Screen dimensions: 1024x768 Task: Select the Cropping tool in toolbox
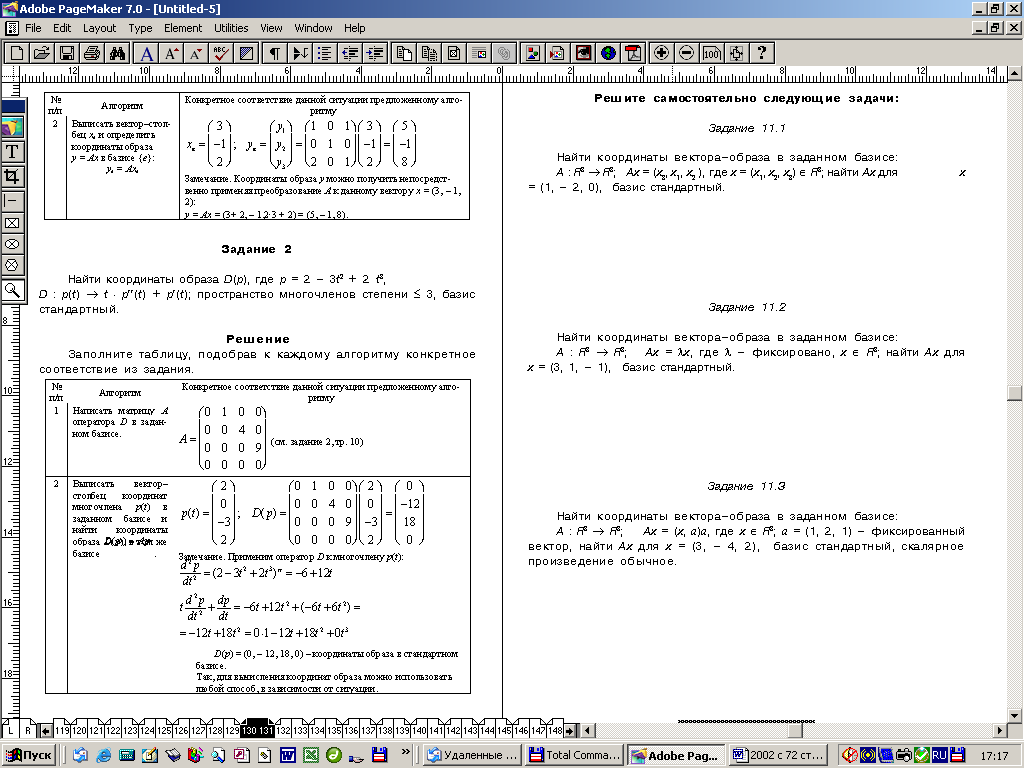click(x=12, y=176)
